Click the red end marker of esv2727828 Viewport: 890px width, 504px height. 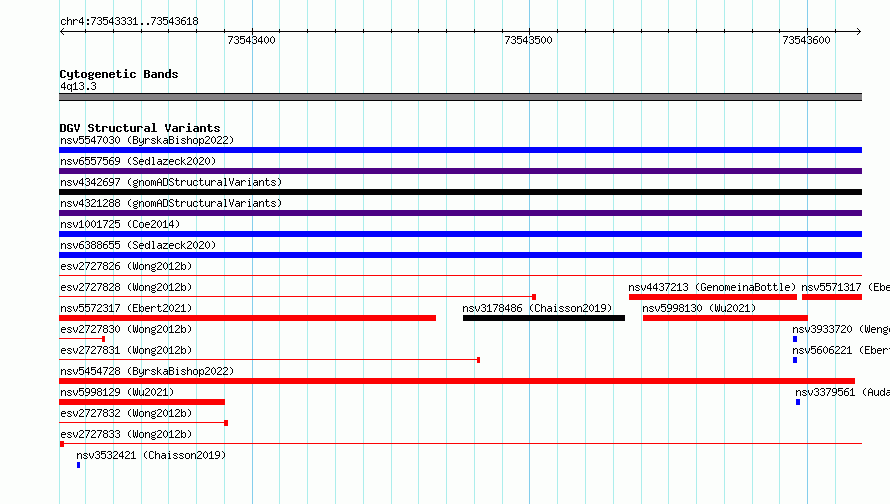click(x=534, y=297)
